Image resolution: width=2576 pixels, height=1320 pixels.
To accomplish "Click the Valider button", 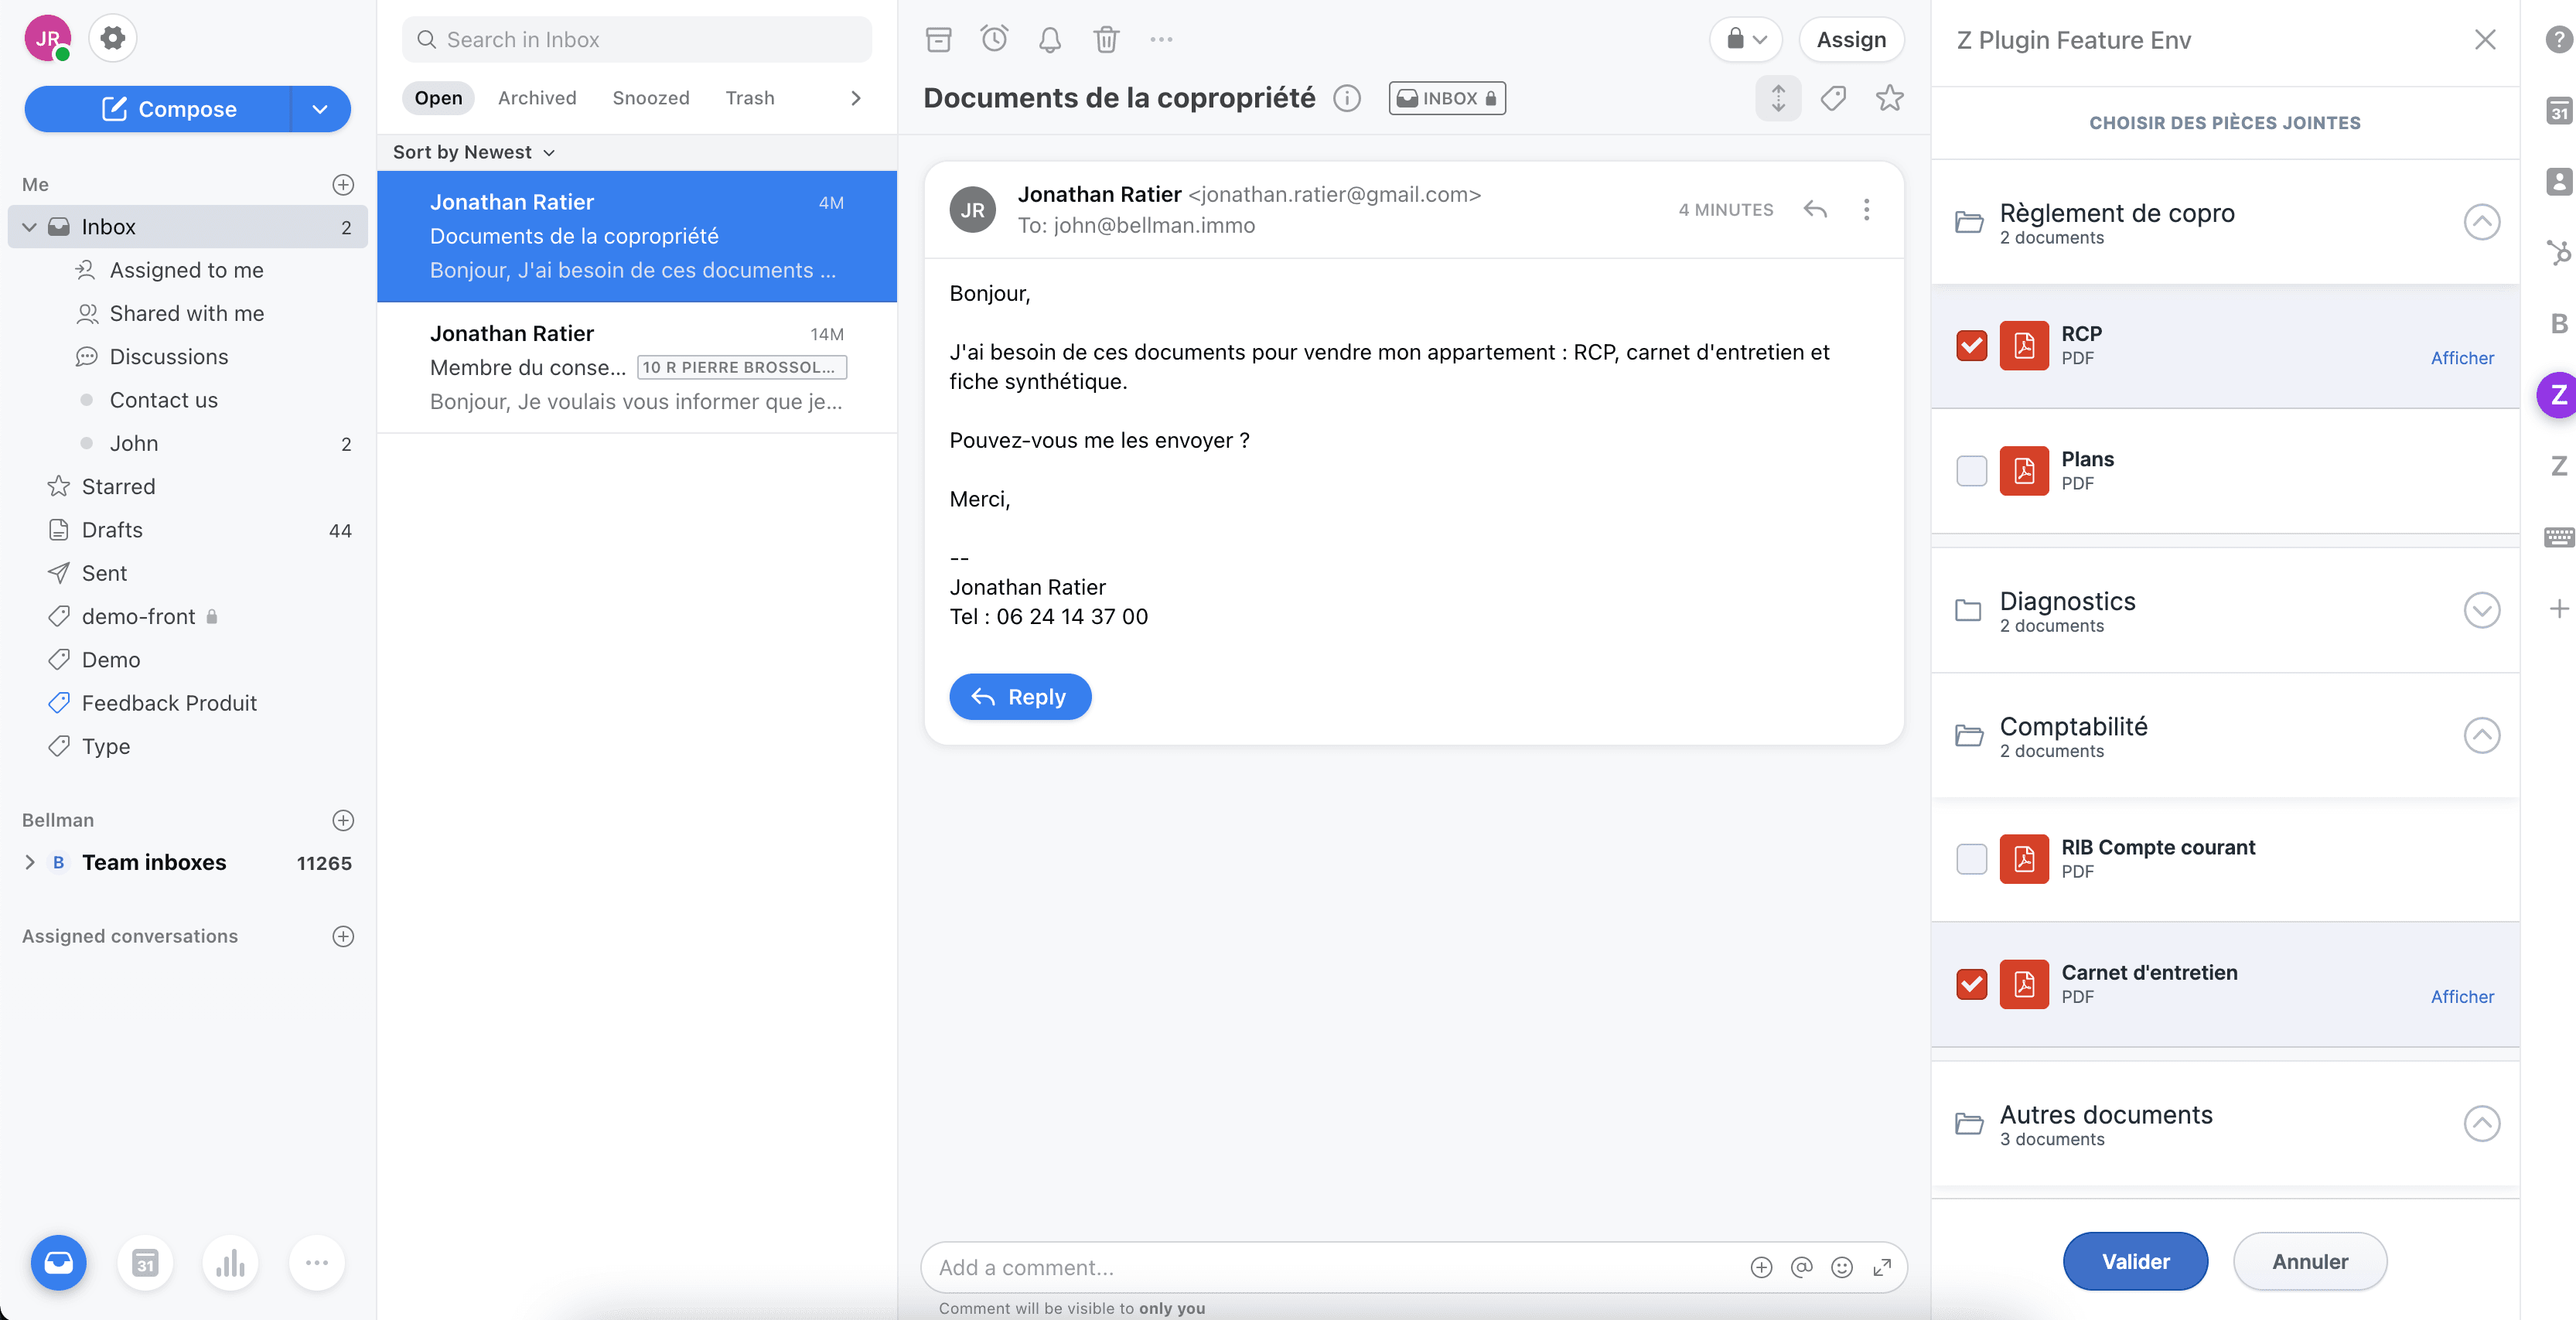I will (x=2135, y=1262).
